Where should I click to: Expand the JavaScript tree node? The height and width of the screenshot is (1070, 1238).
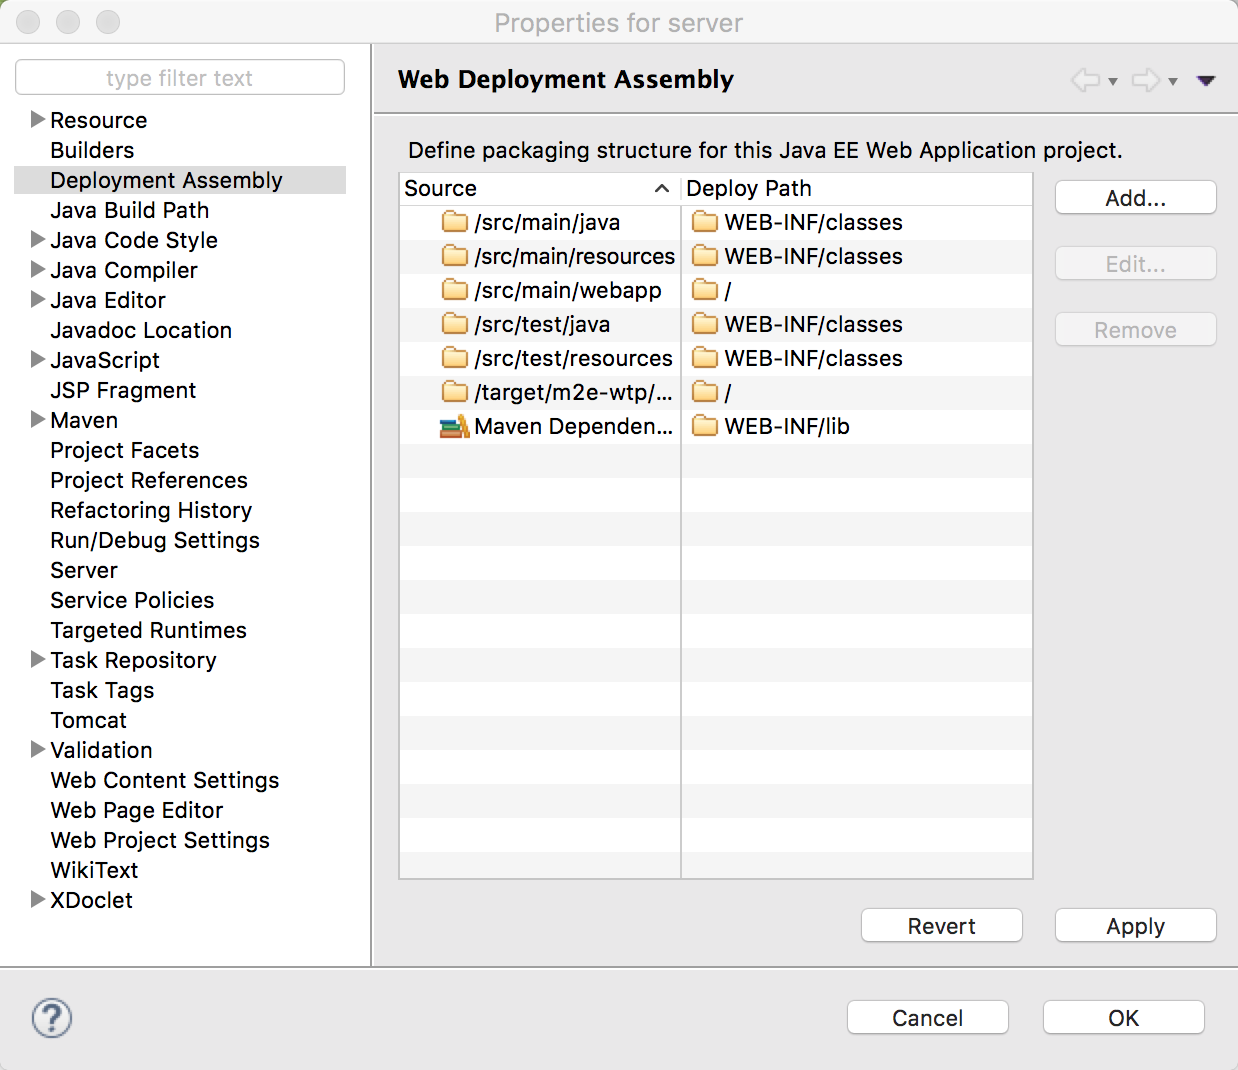click(38, 359)
